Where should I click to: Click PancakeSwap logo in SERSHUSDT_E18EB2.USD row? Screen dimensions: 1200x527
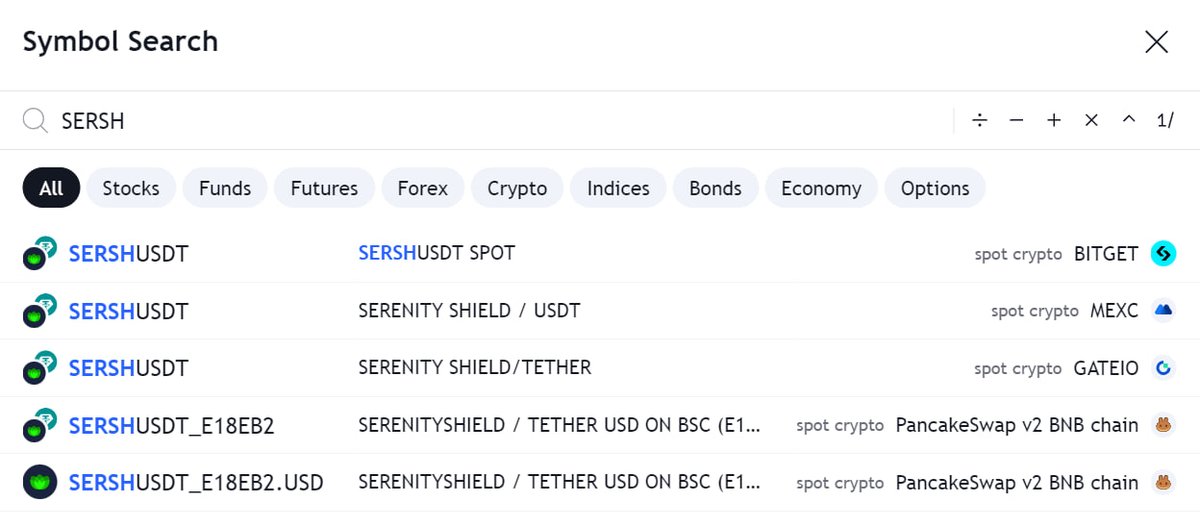pos(1163,482)
